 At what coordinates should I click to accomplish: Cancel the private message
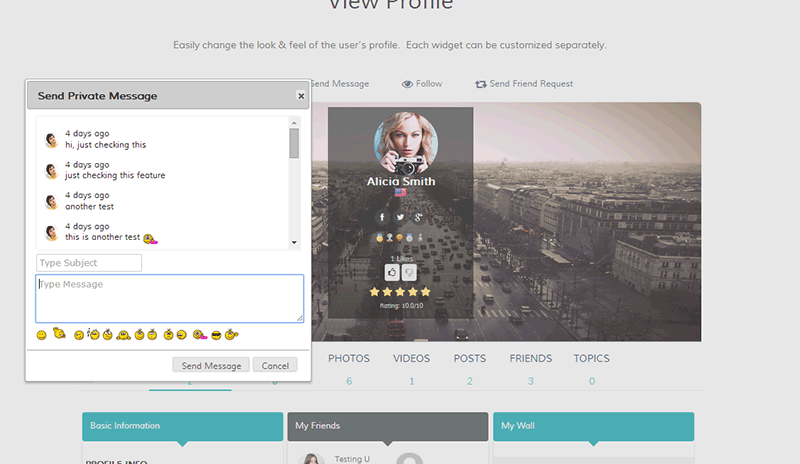coord(275,365)
